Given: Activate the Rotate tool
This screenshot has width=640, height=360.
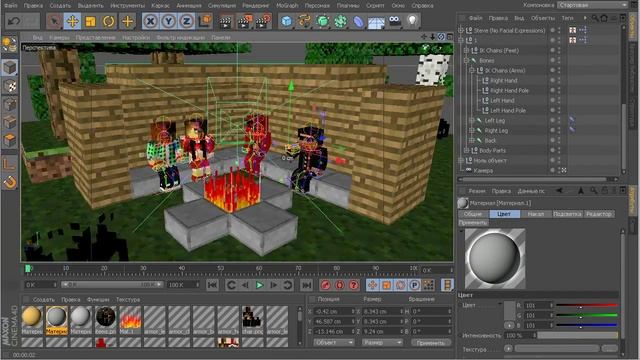Looking at the screenshot, I should 109,21.
